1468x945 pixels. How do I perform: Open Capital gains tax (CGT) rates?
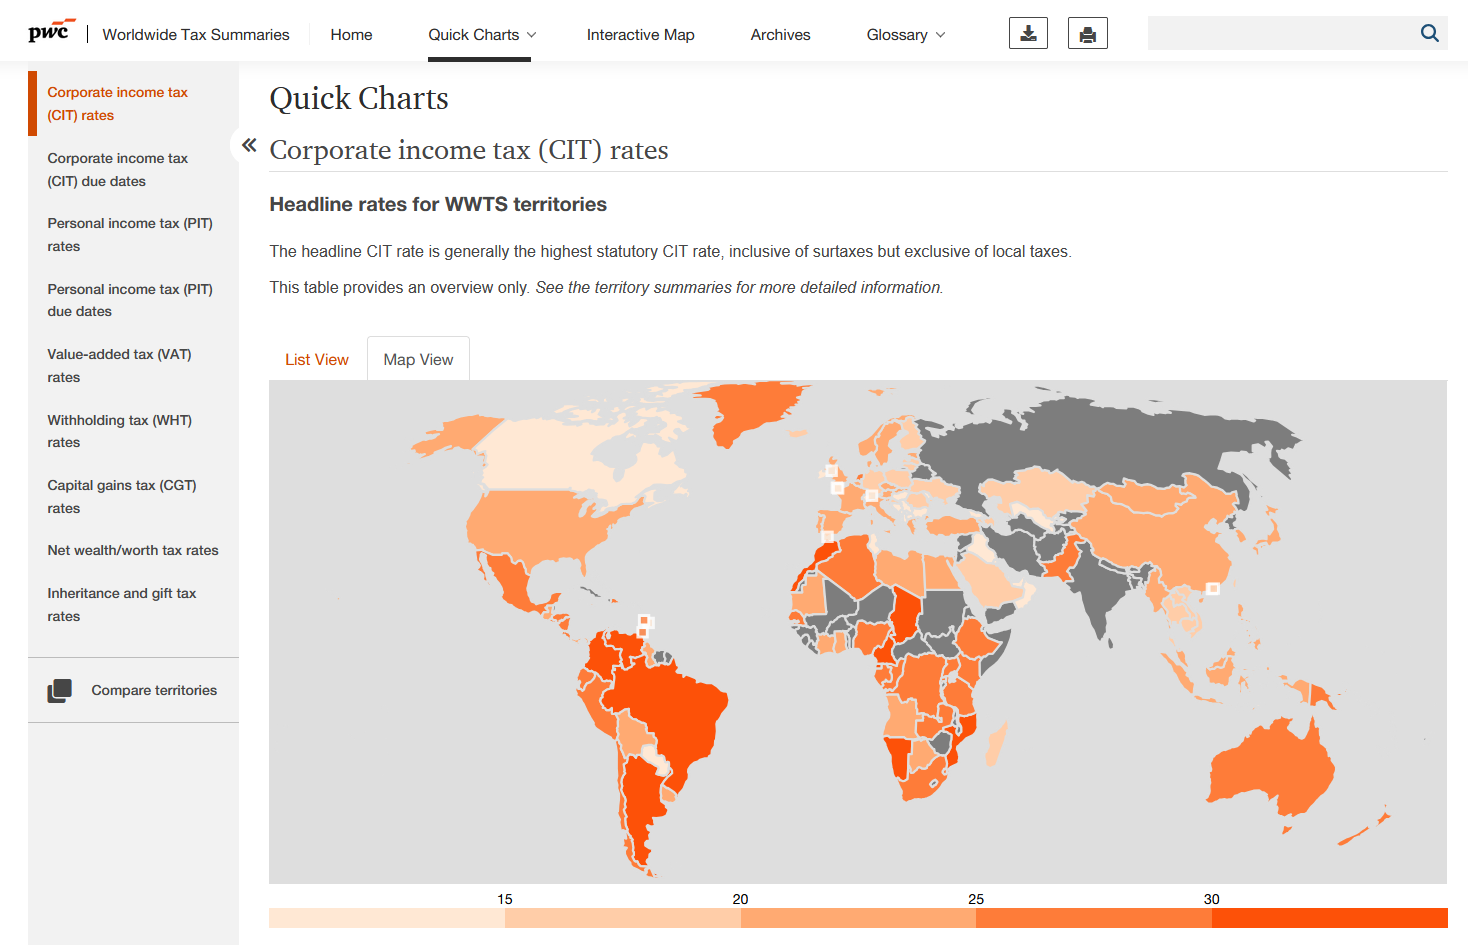tap(122, 497)
